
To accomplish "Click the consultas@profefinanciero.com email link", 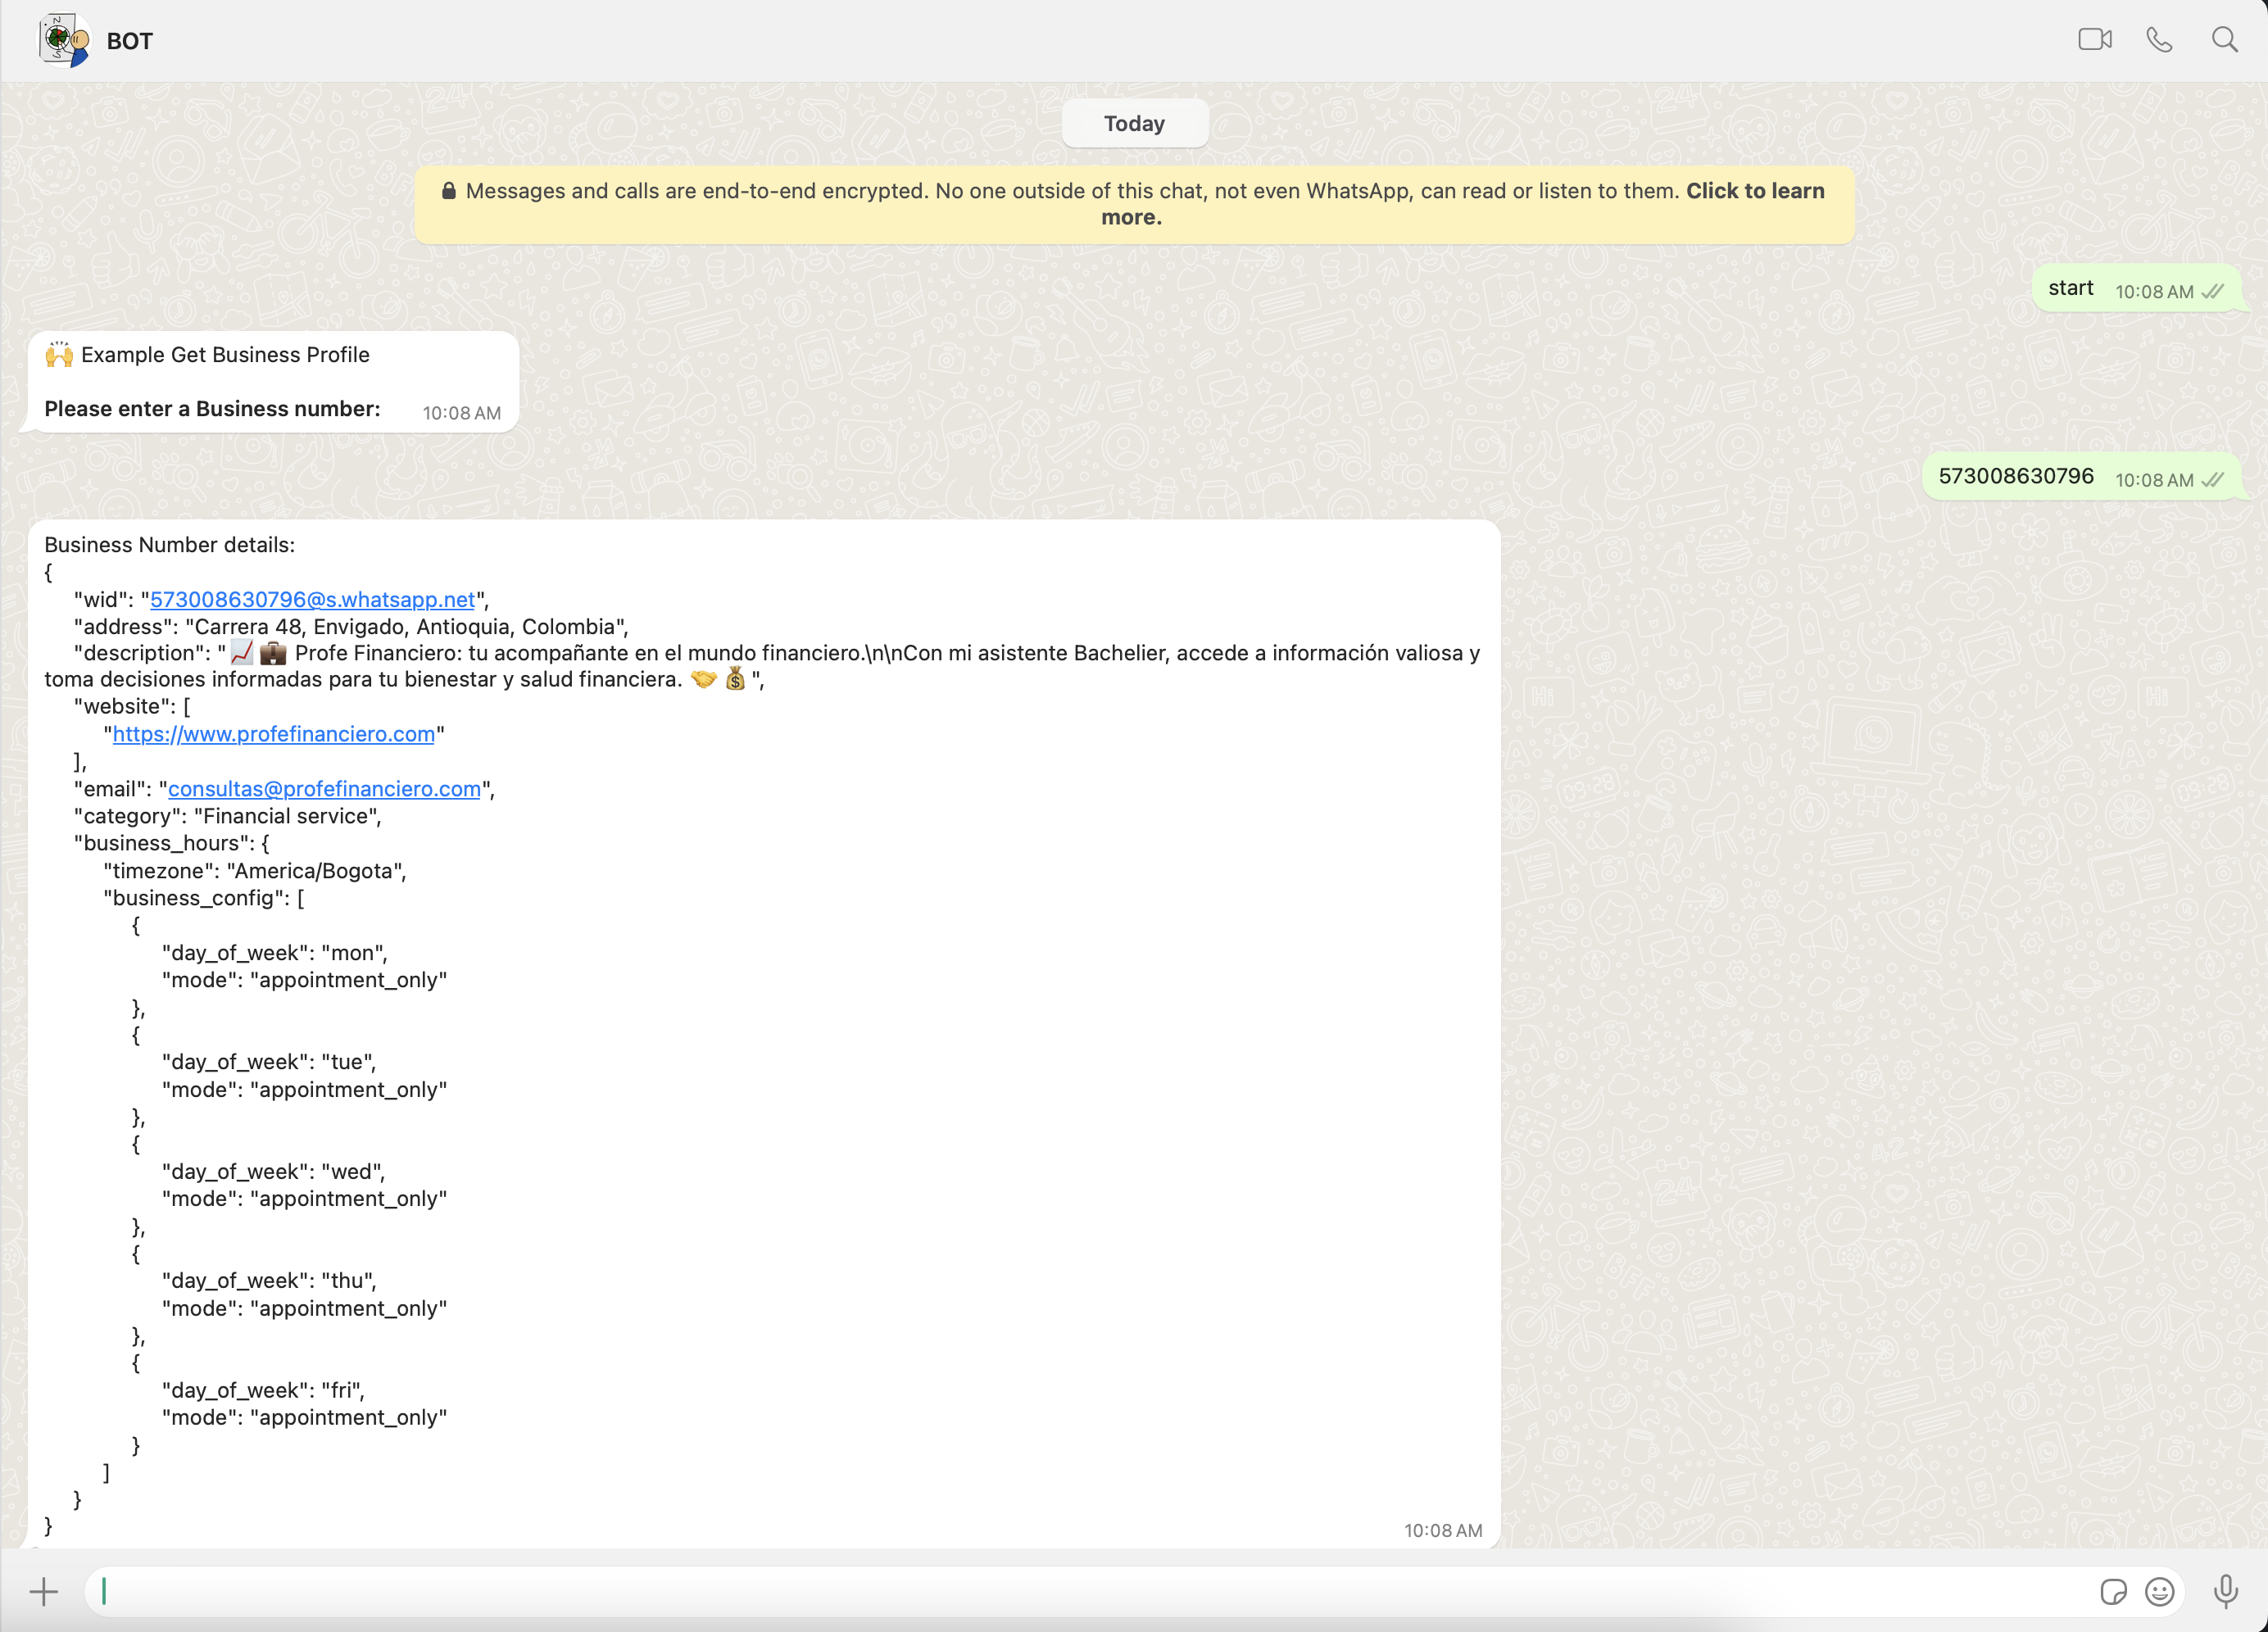I will [324, 789].
